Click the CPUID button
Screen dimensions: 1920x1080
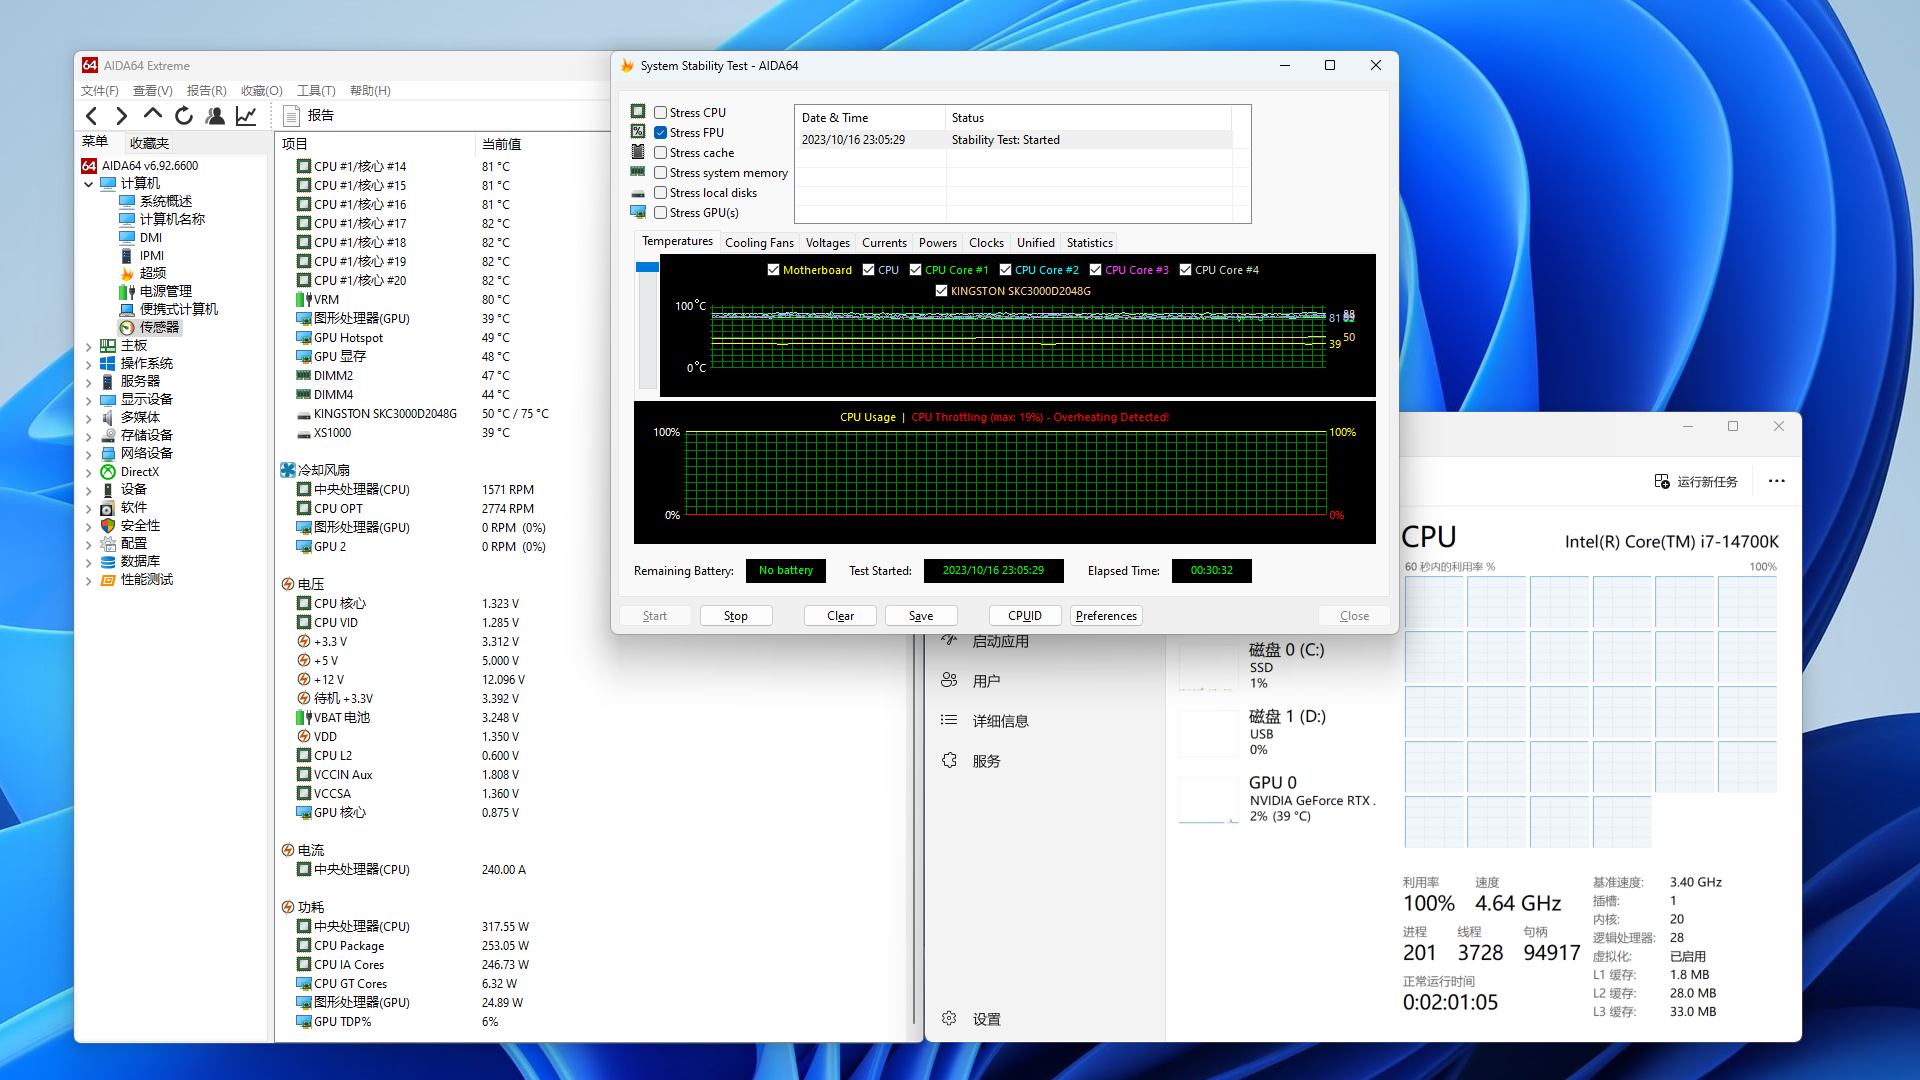[x=1025, y=616]
